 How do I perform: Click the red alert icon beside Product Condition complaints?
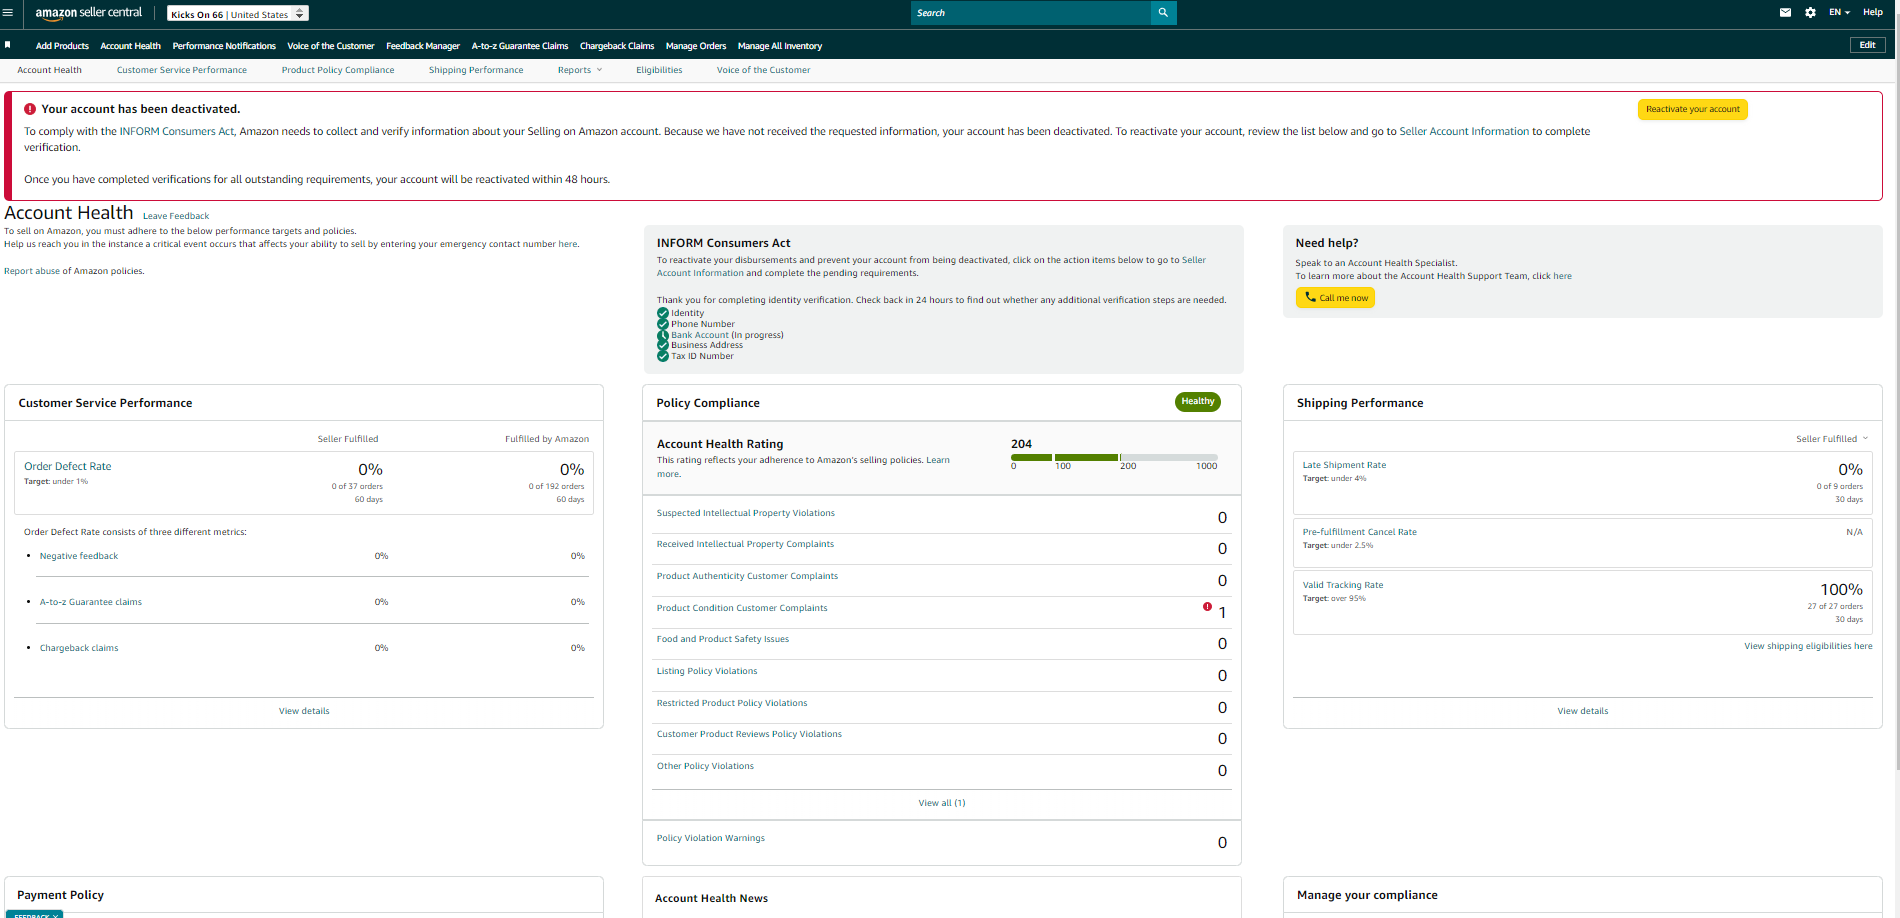(1207, 607)
